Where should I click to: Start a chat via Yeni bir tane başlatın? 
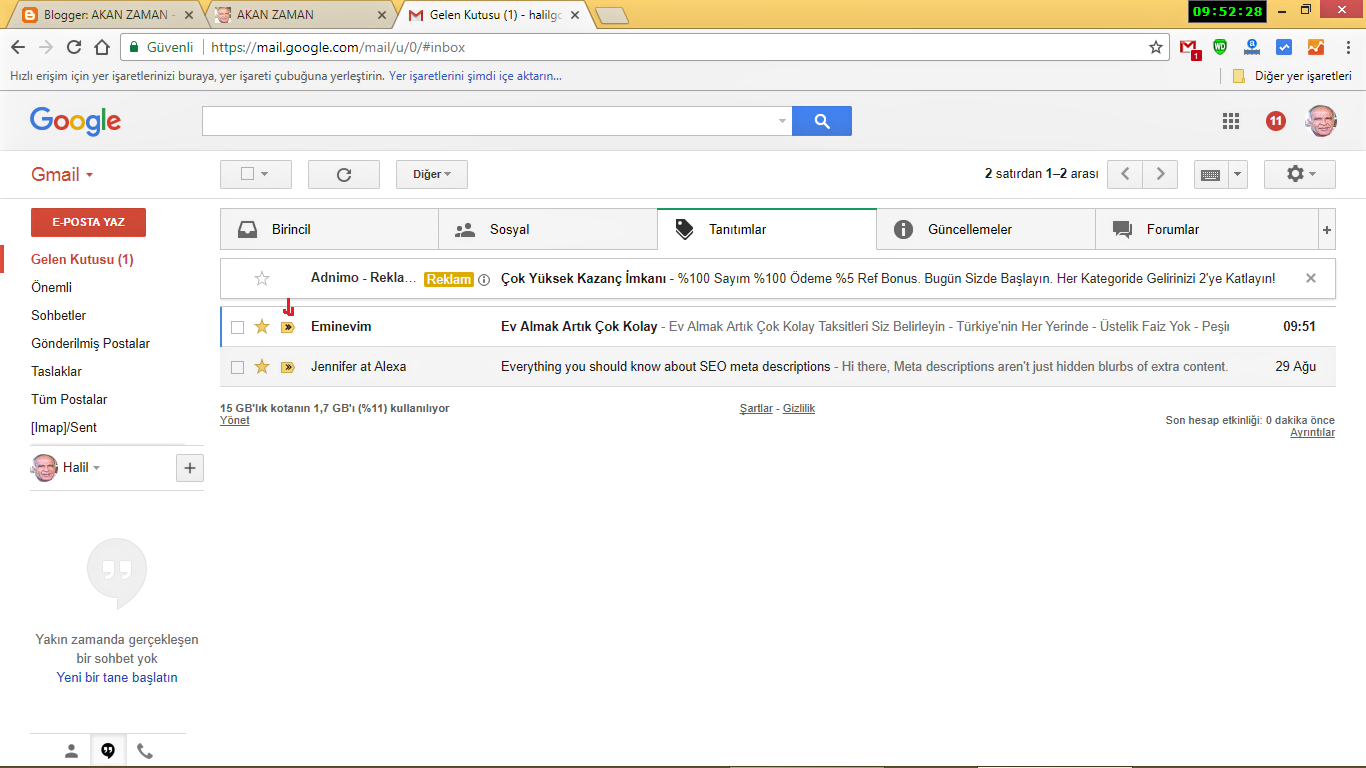click(117, 678)
